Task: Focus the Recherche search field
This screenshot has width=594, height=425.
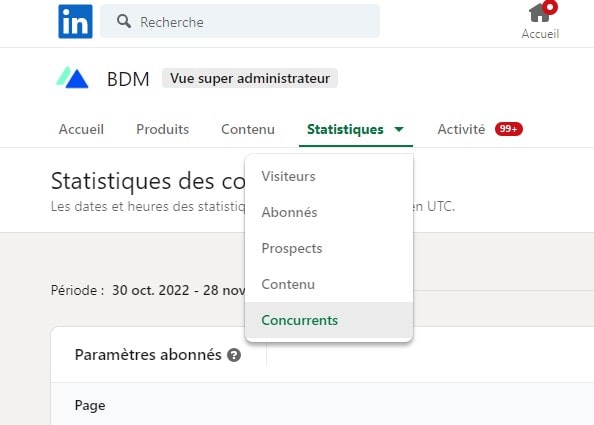Action: click(x=240, y=21)
